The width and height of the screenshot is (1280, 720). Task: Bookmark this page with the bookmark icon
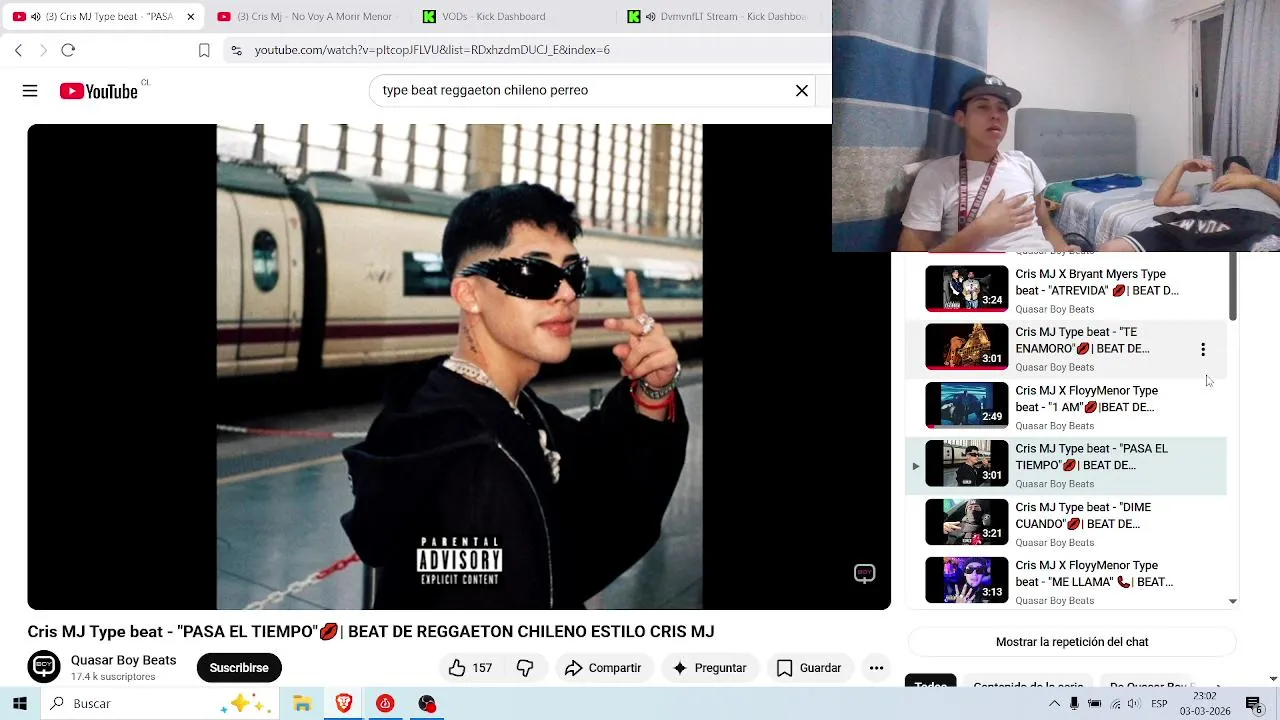pyautogui.click(x=204, y=50)
